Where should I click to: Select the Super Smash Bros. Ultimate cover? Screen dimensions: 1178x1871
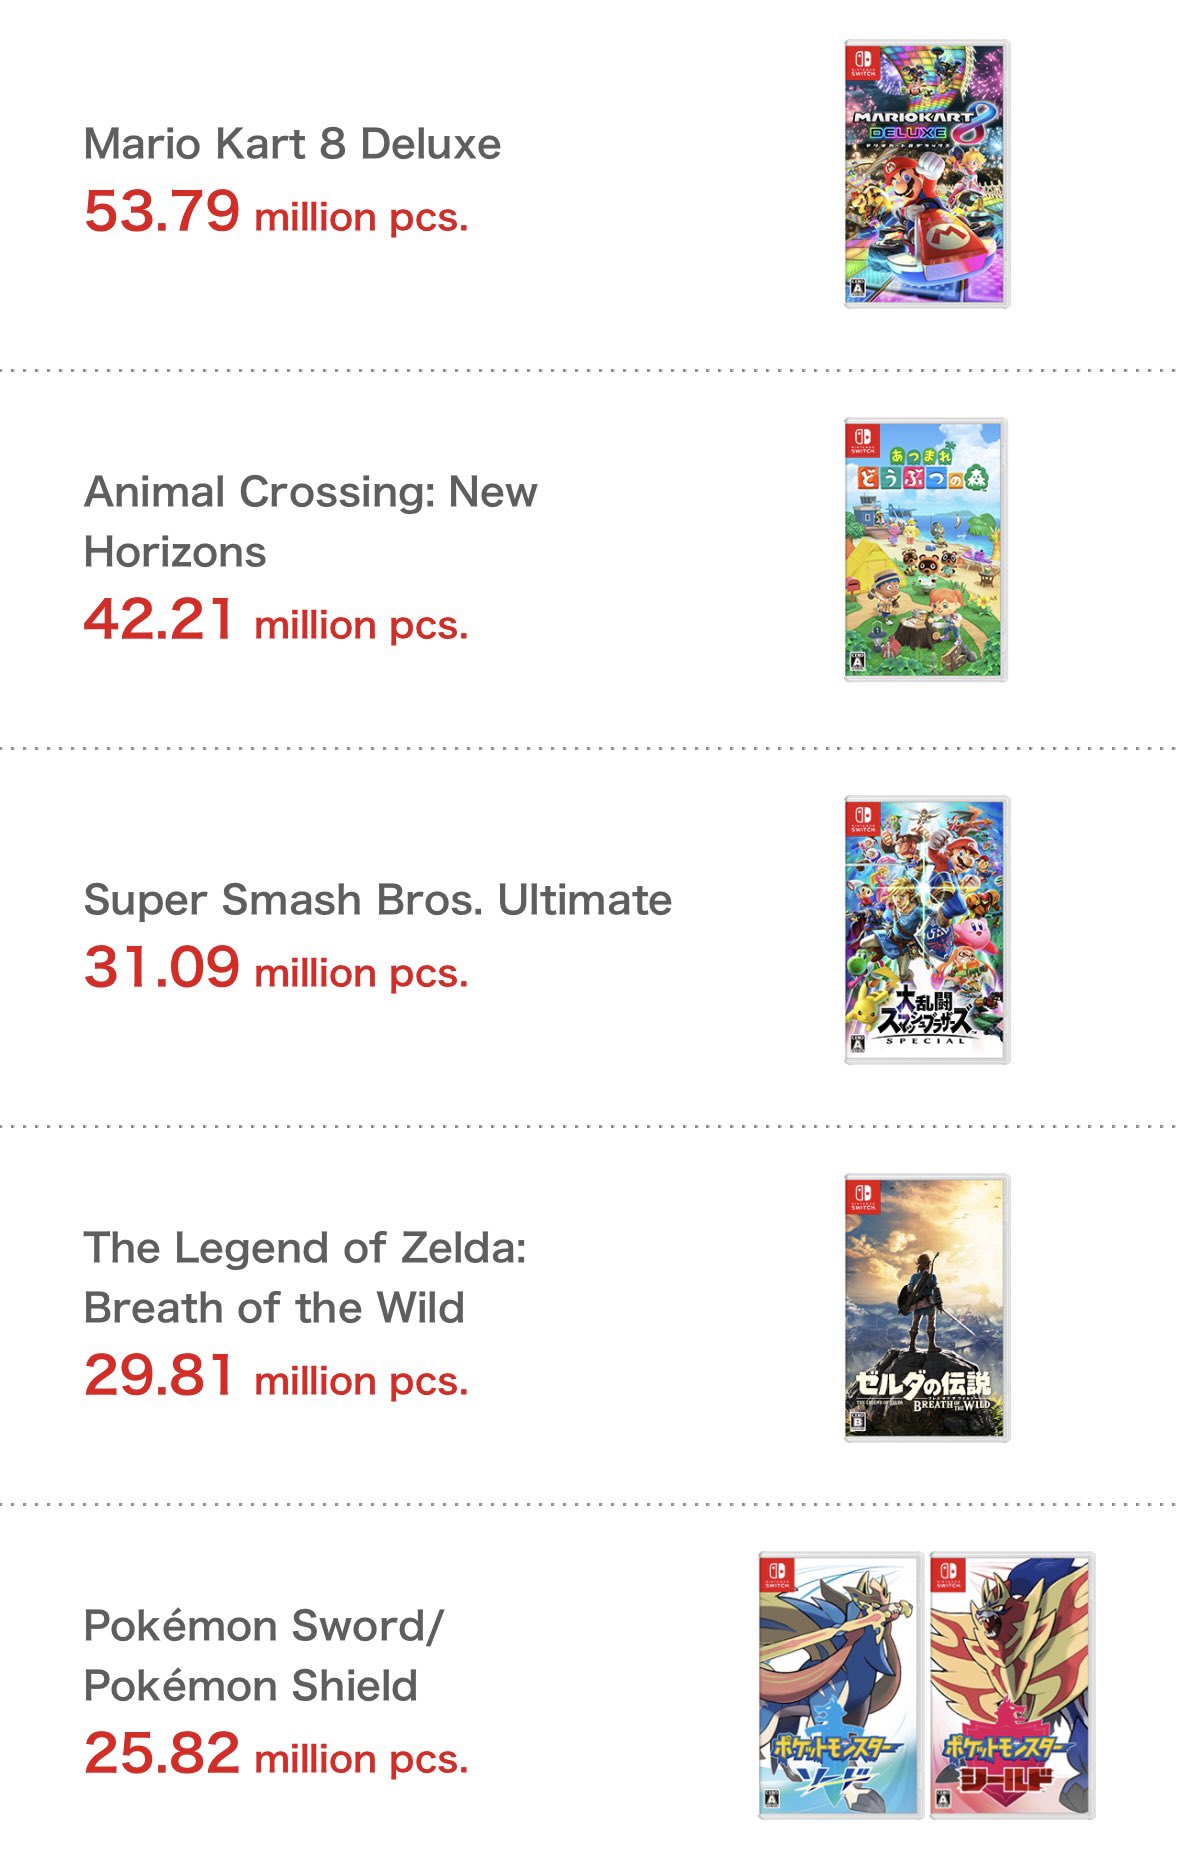(x=926, y=929)
